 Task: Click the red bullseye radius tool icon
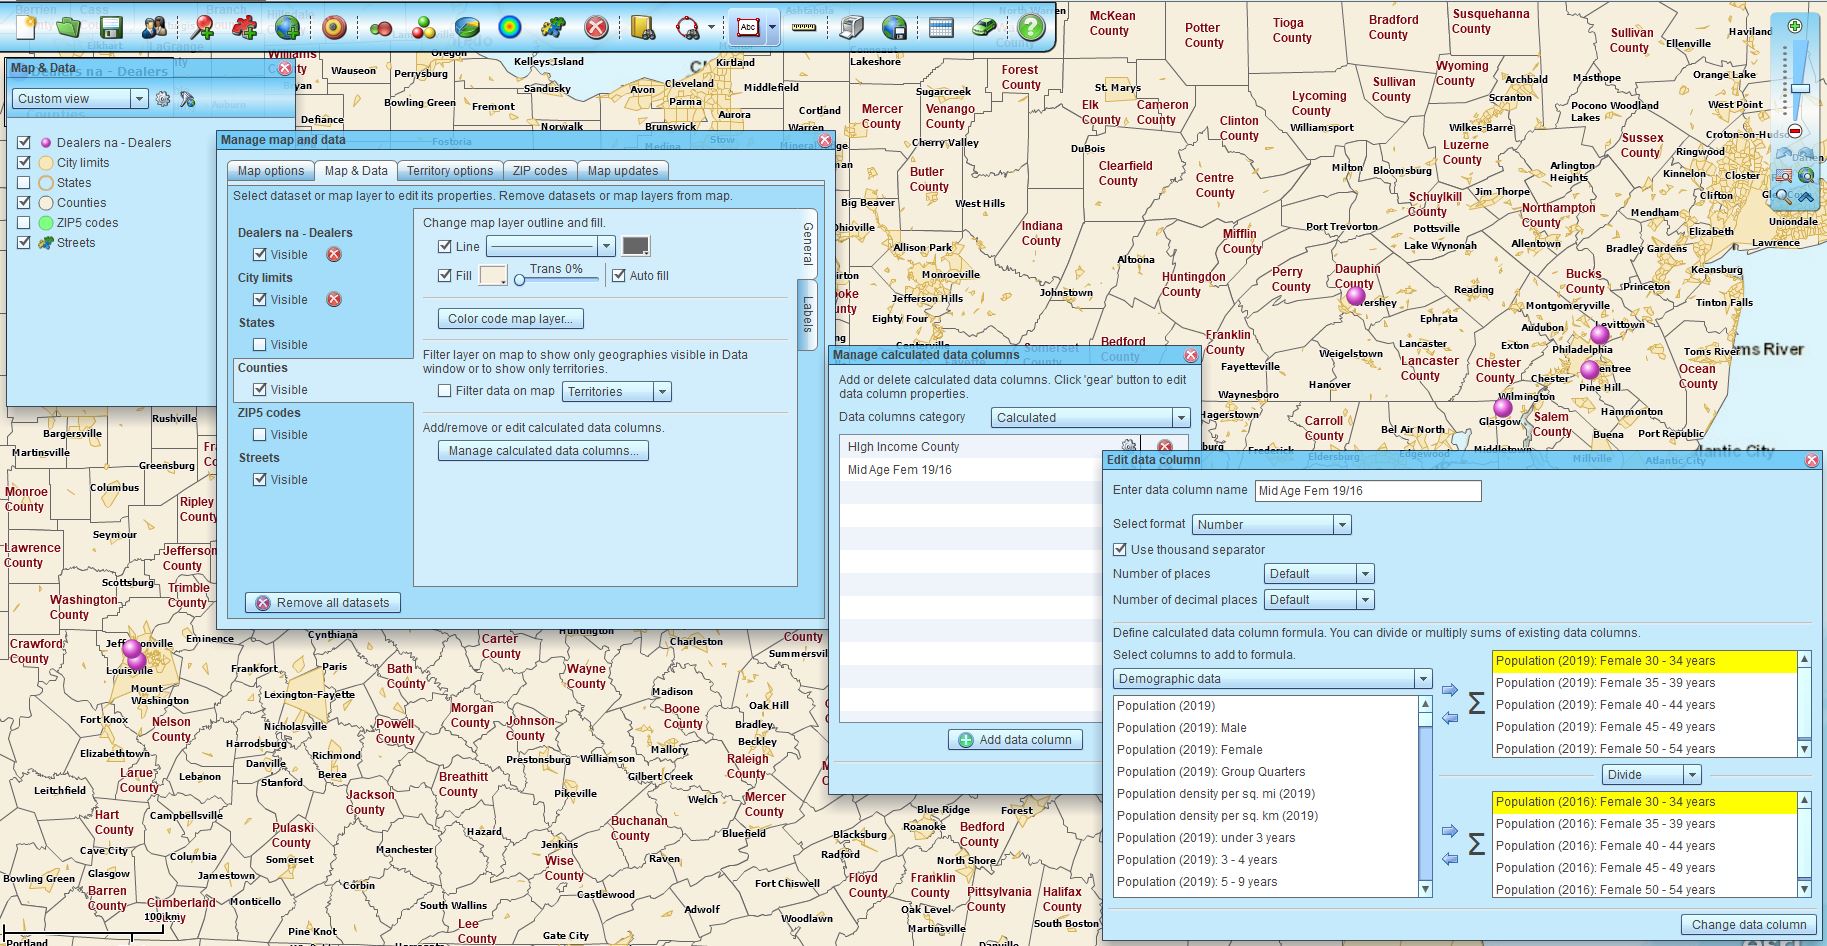334,27
